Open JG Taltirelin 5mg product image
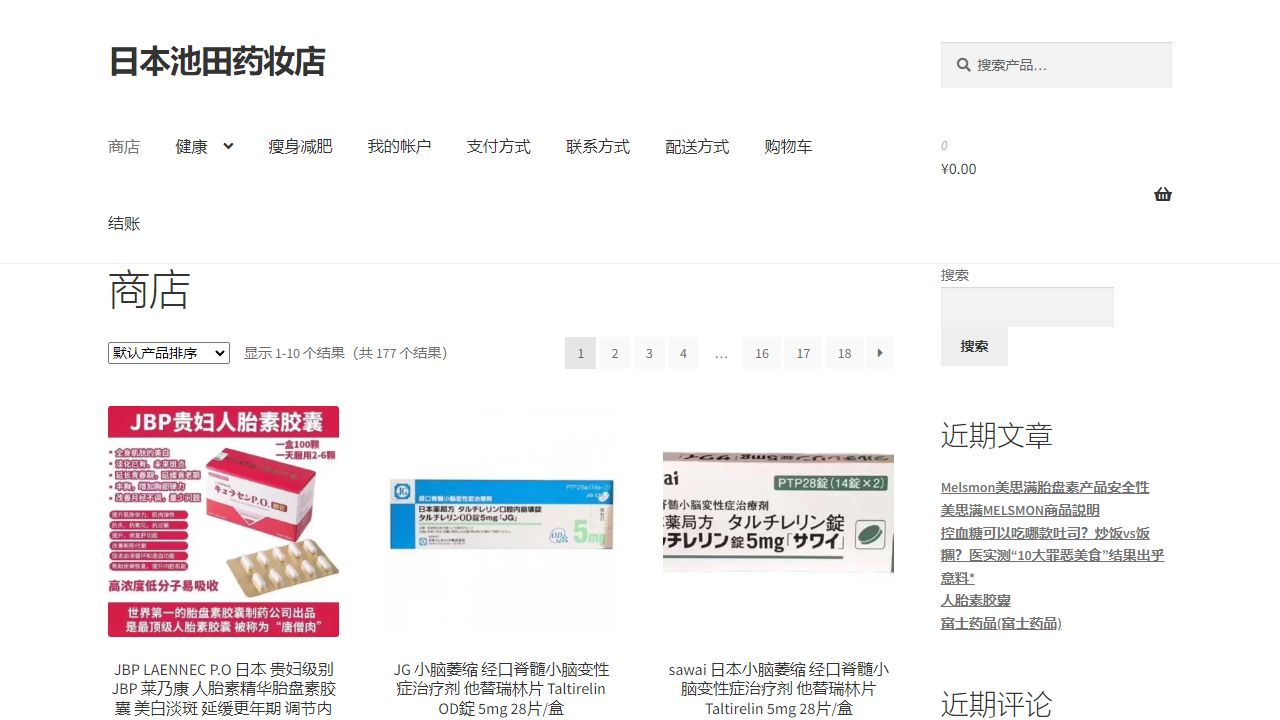 501,521
